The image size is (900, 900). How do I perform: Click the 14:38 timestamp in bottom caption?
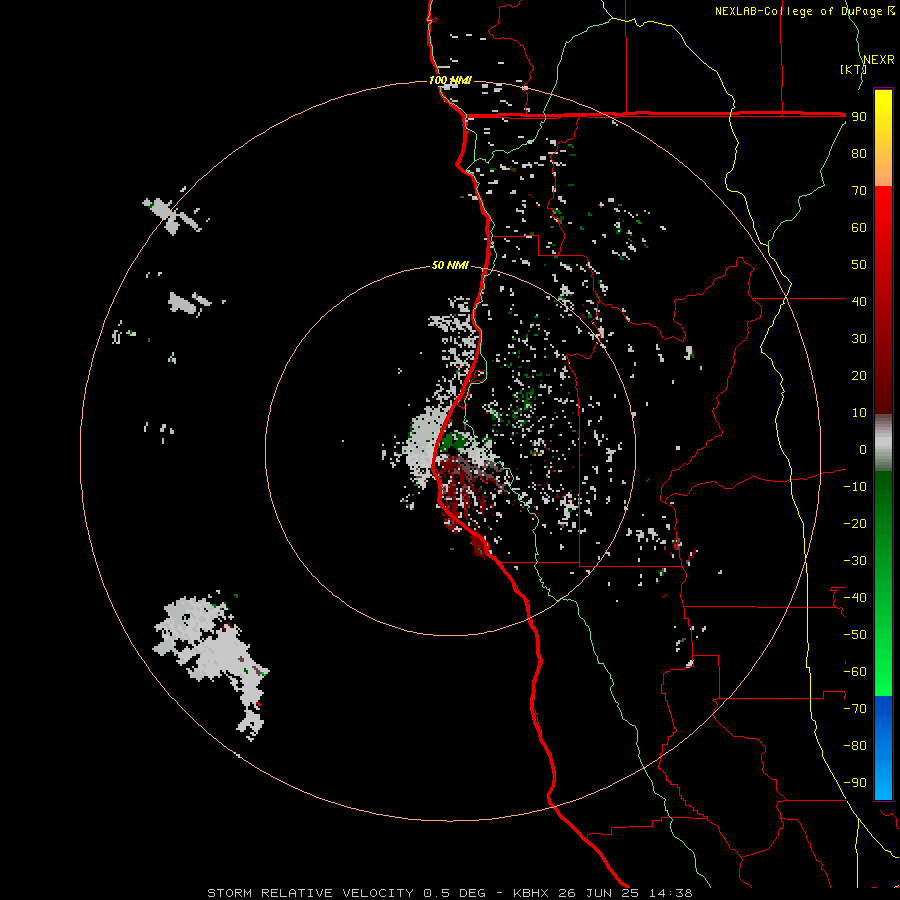point(671,893)
